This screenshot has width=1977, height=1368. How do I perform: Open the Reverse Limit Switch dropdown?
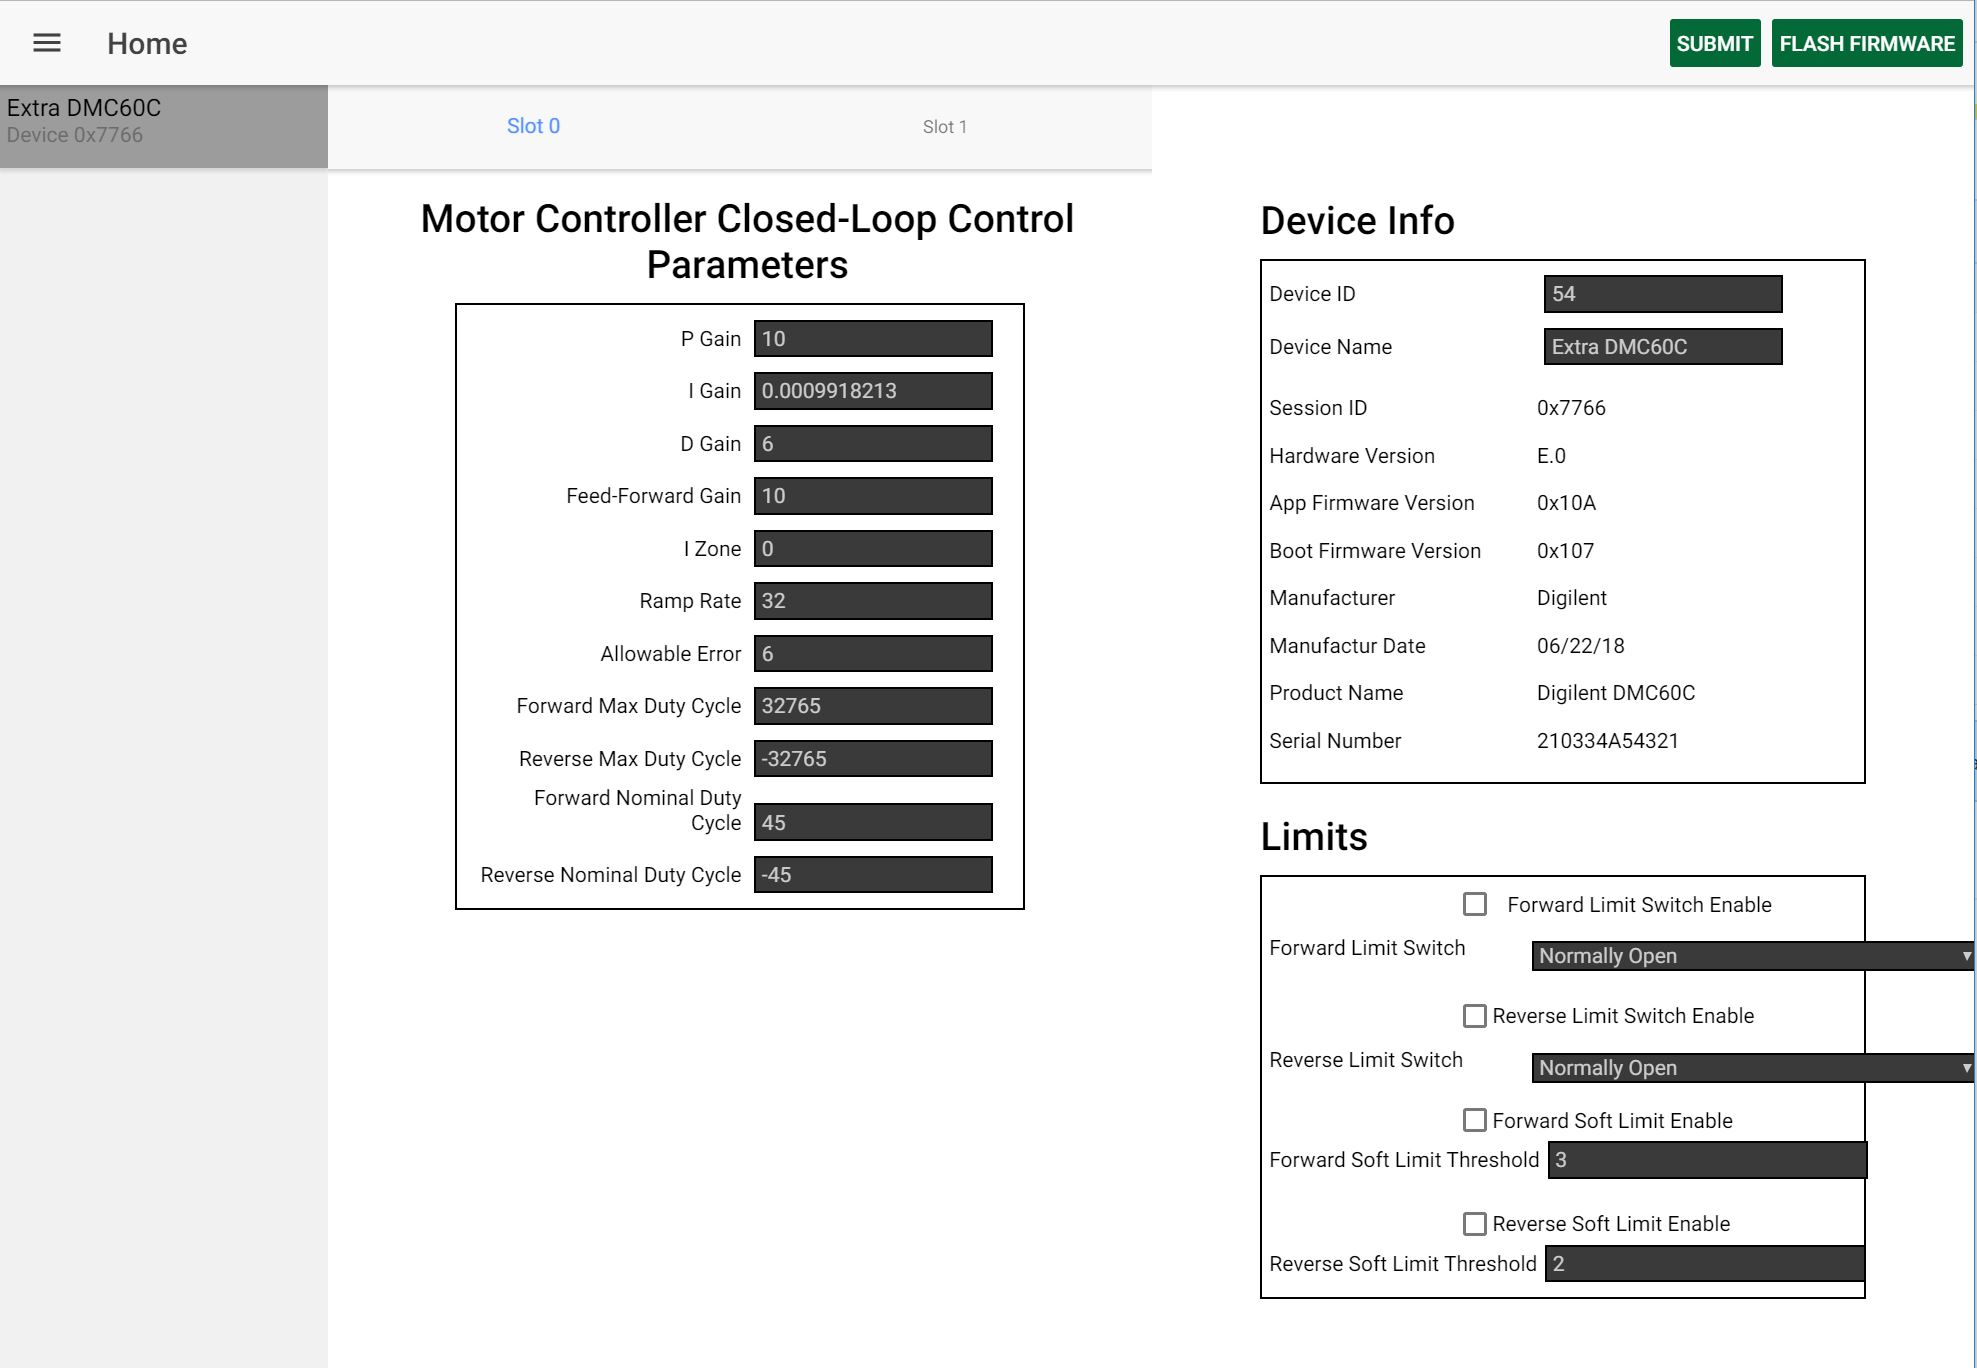click(1753, 1068)
